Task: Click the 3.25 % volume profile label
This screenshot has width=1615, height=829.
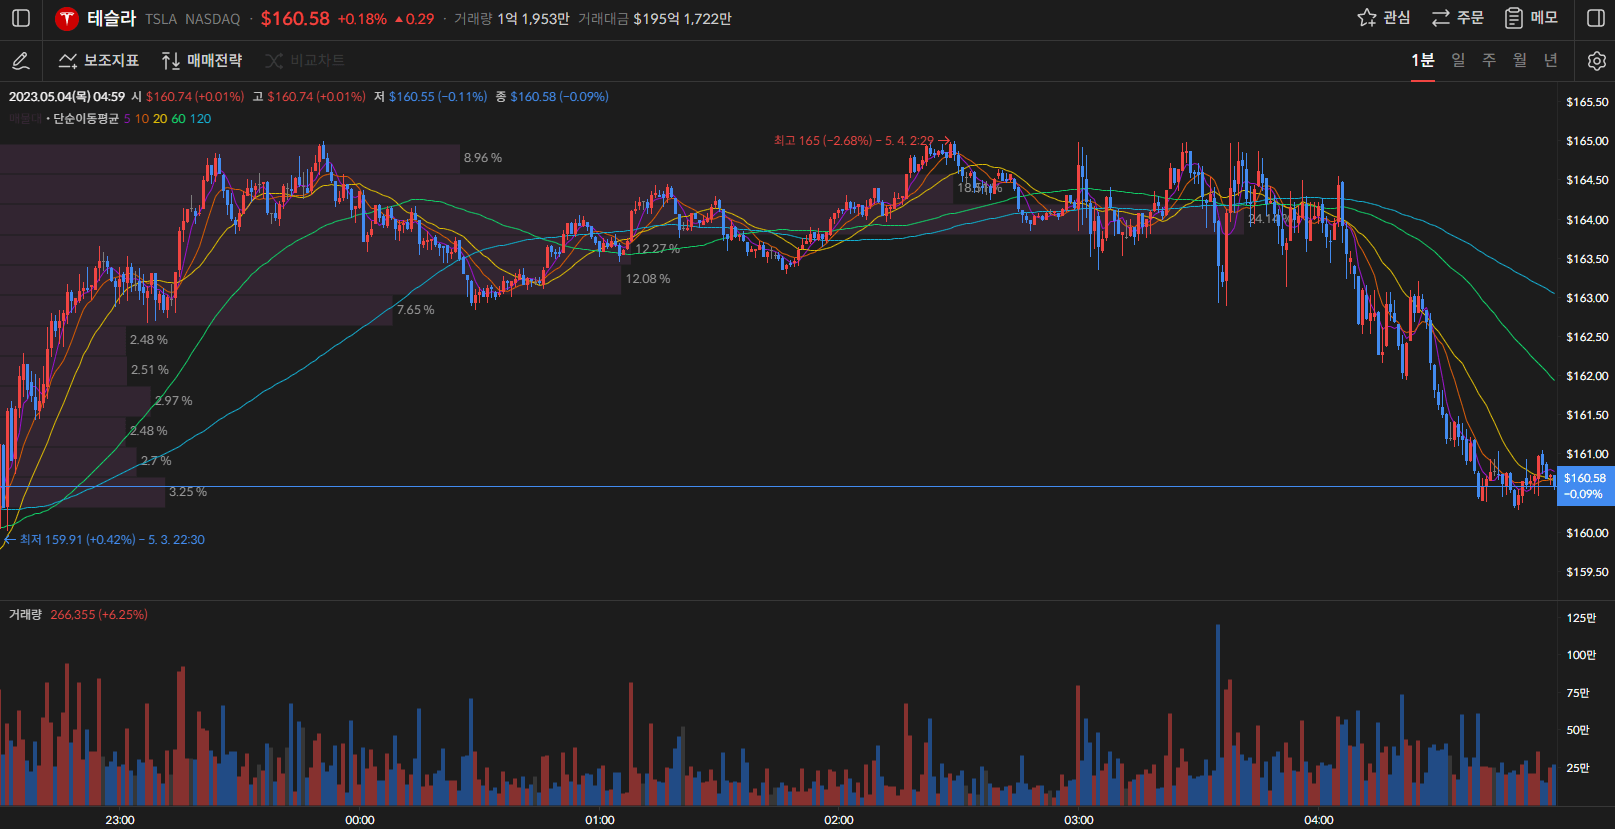Action: point(188,492)
